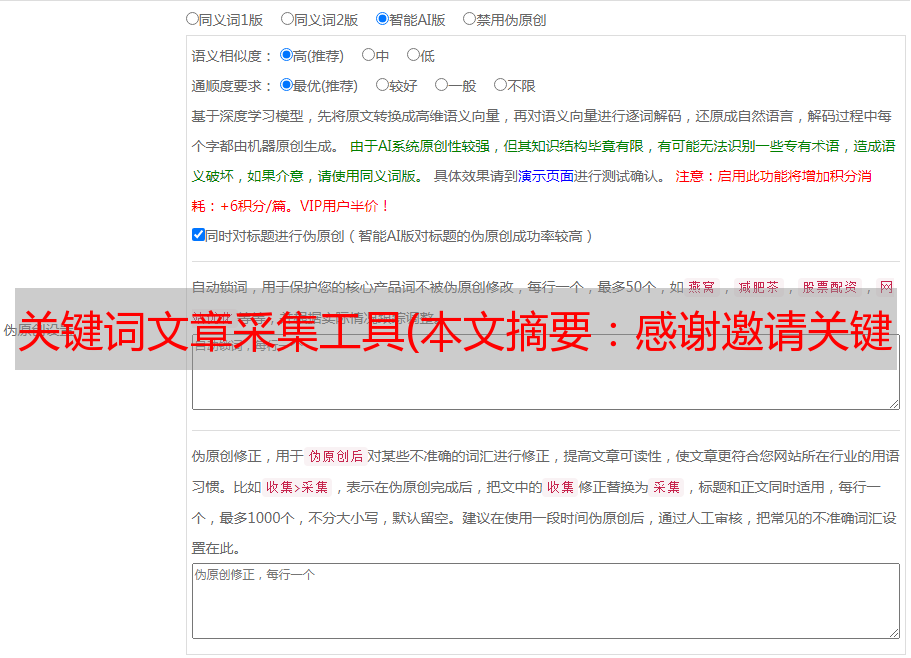Set 通顺度要求 to 较好
The height and width of the screenshot is (658, 911).
[x=382, y=85]
